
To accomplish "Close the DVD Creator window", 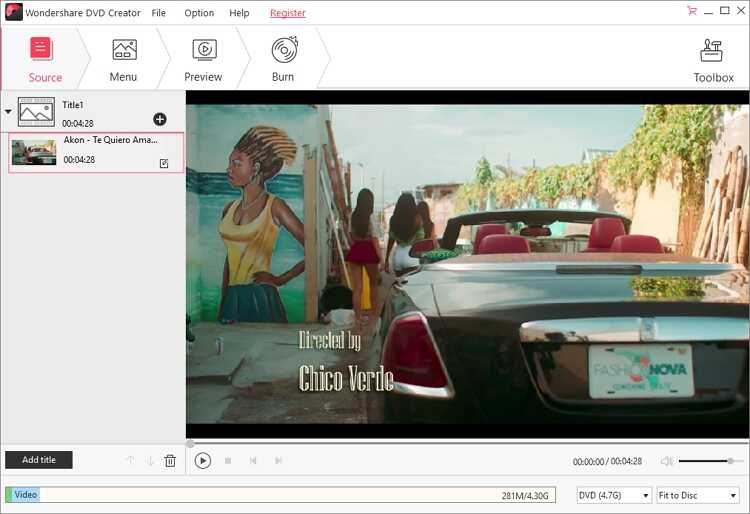I will [740, 11].
